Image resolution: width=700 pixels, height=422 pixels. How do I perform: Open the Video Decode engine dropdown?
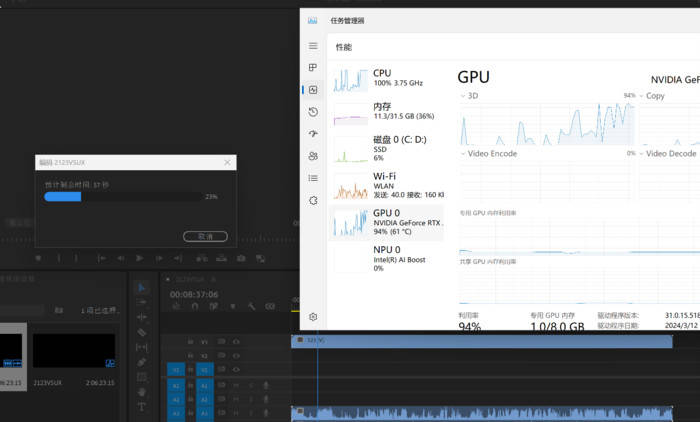coord(668,153)
